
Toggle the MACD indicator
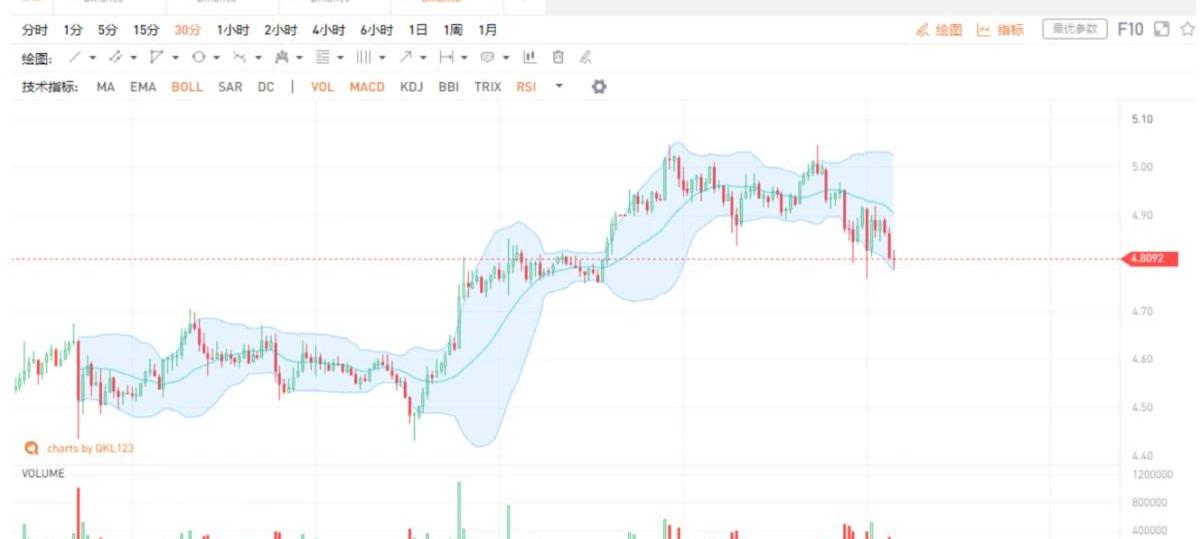click(366, 87)
